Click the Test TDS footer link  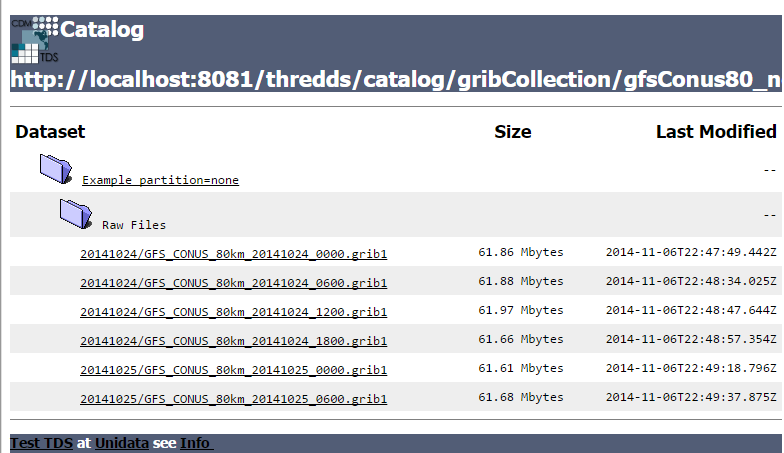pos(41,442)
